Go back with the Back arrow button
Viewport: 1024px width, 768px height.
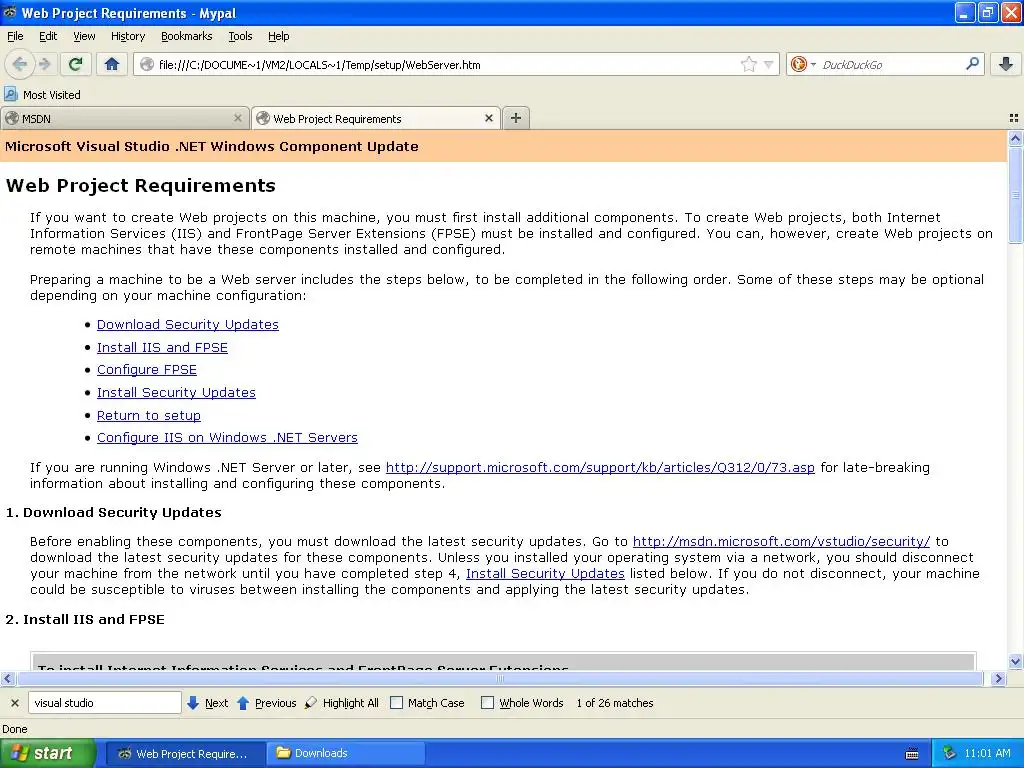tap(19, 64)
